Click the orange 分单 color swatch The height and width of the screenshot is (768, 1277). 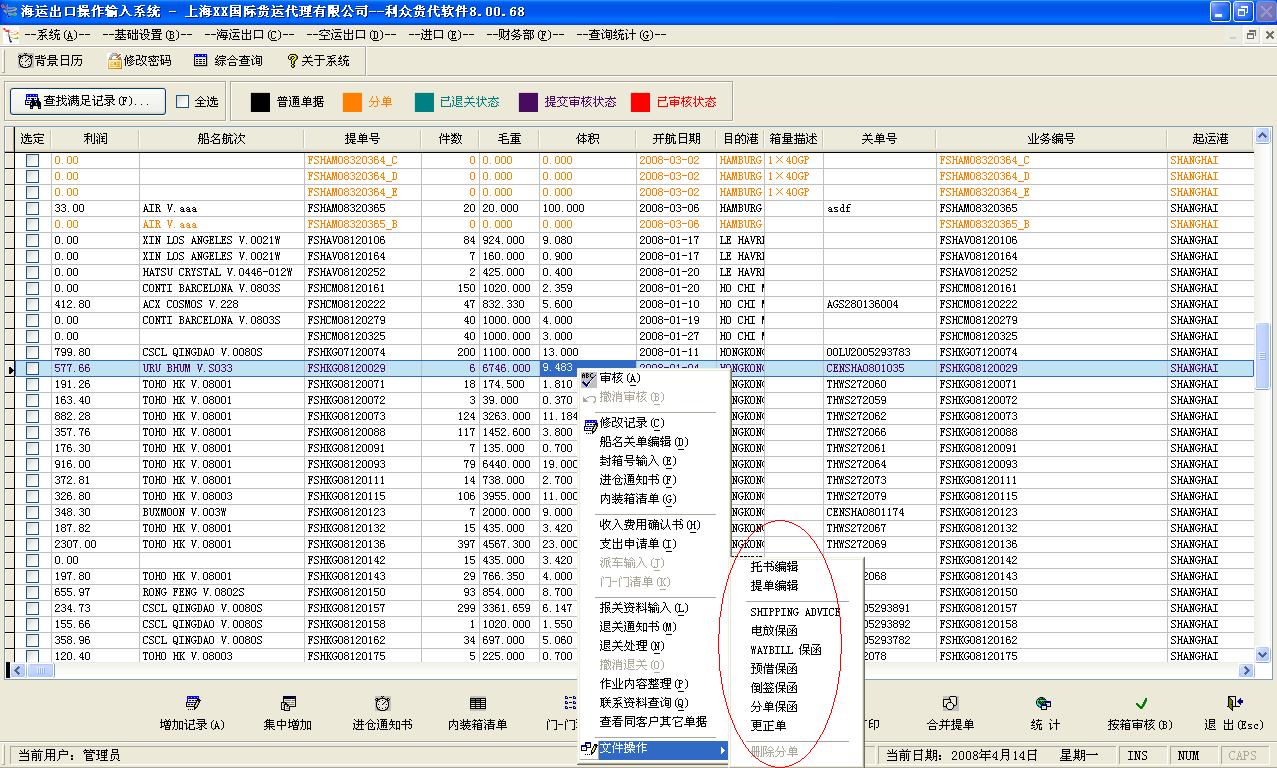point(352,102)
